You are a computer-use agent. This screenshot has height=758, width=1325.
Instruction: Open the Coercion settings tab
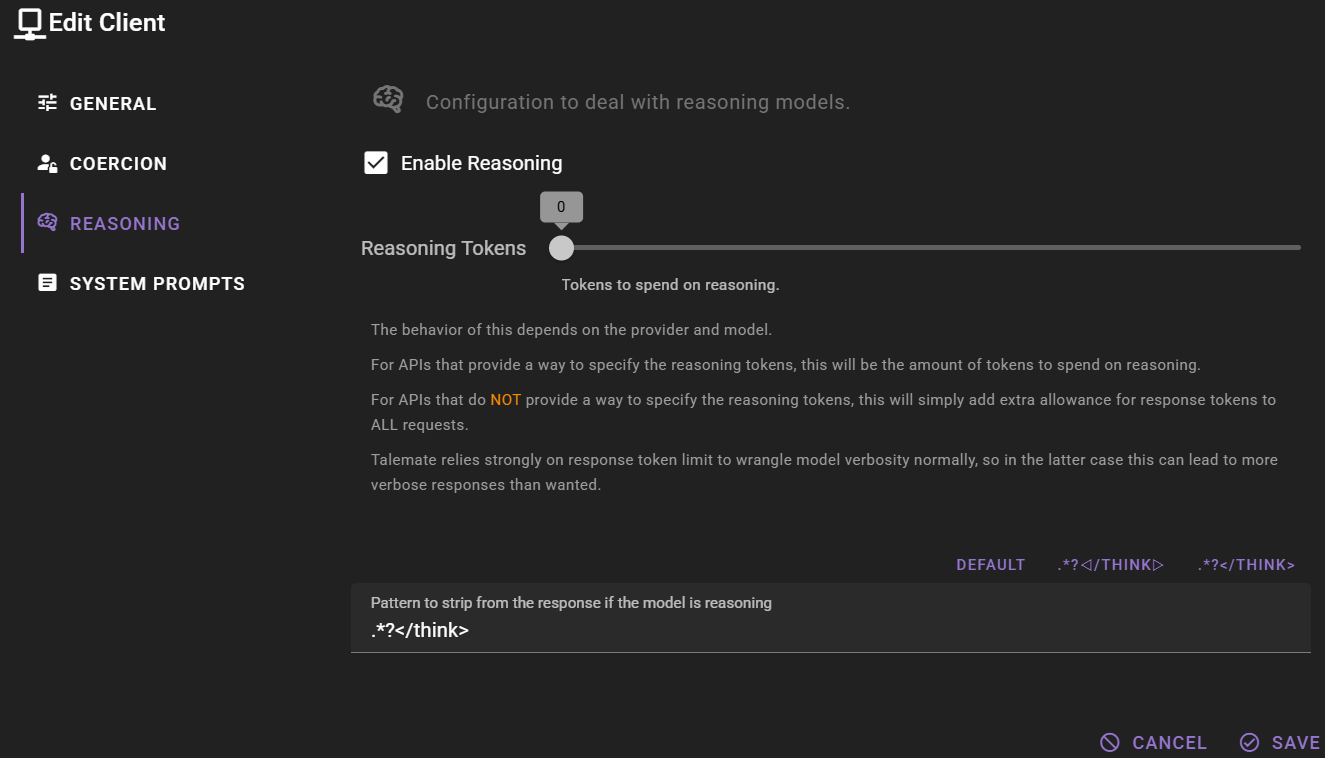(x=118, y=164)
